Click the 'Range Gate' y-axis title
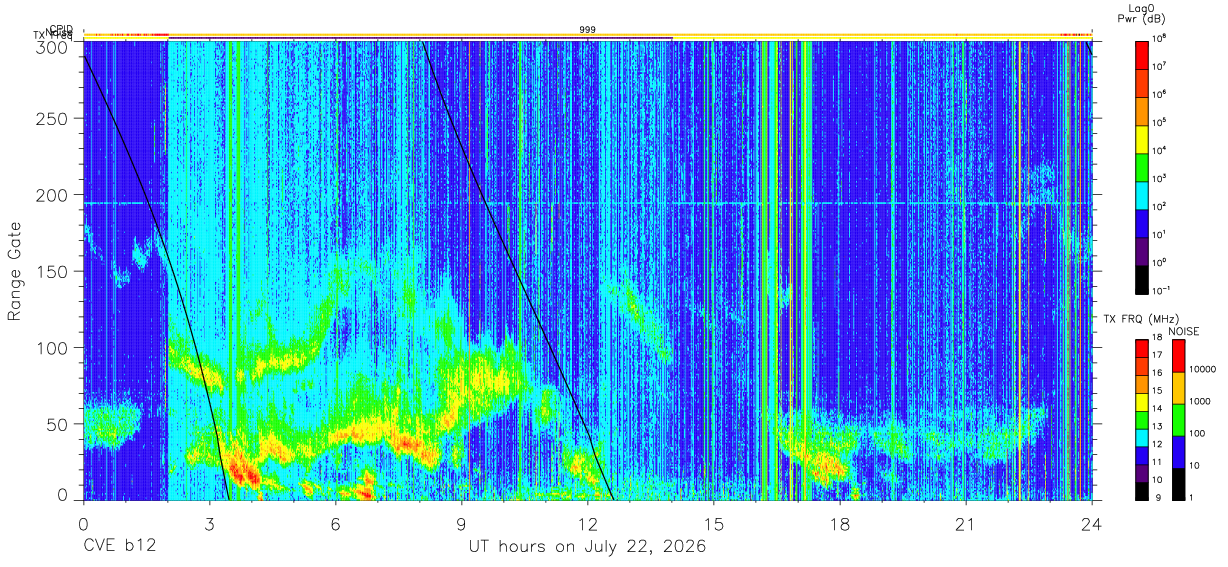This screenshot has height=567, width=1228. [x=15, y=272]
